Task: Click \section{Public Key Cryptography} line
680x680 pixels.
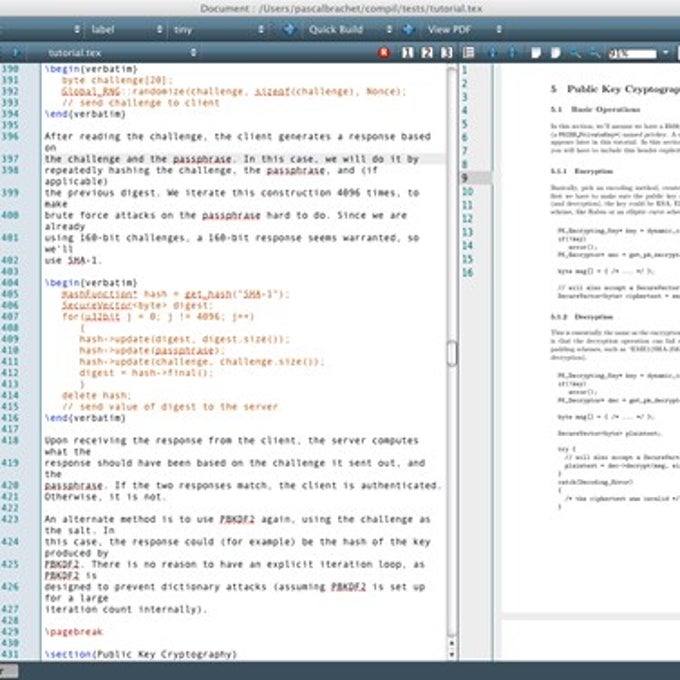Action: pyautogui.click(x=141, y=654)
